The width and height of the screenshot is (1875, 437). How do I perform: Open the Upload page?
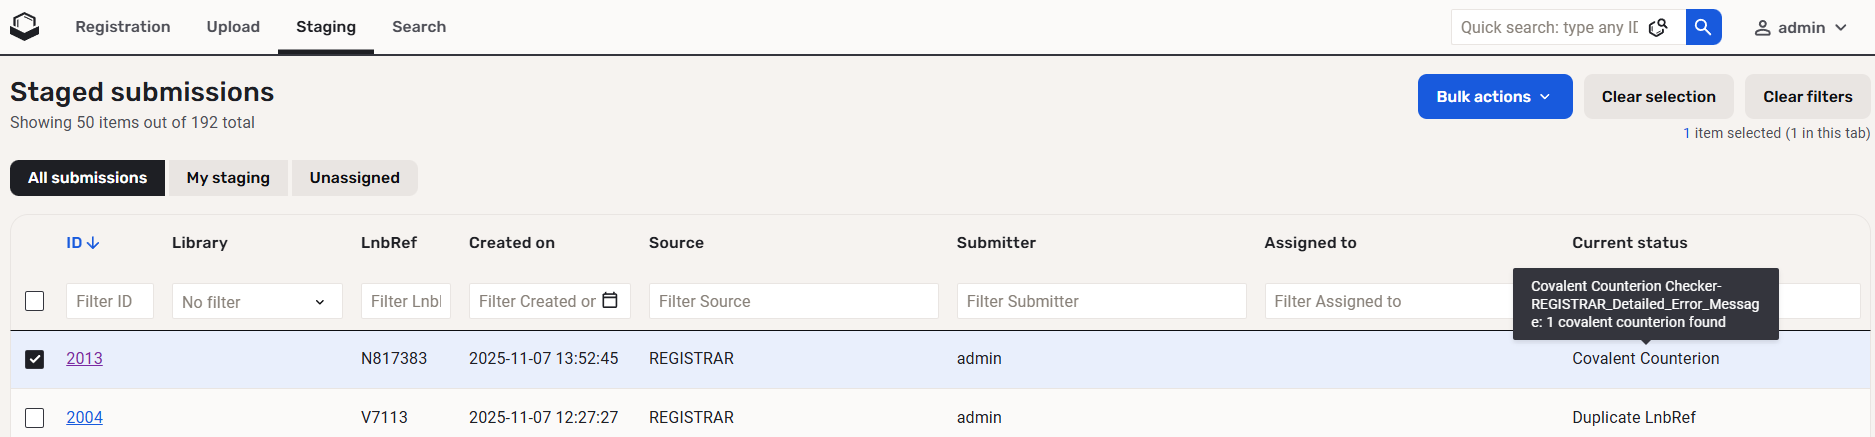[233, 27]
